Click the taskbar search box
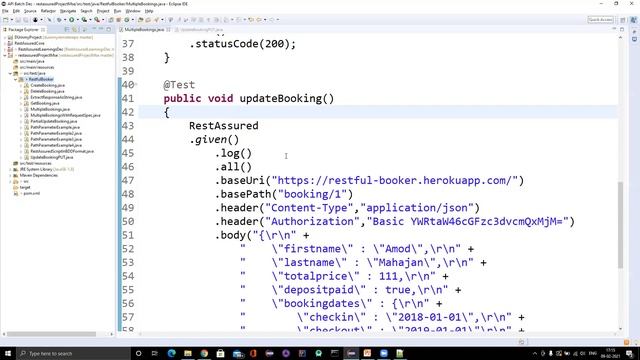Screen dimensions: 640x360 (x=73, y=353)
